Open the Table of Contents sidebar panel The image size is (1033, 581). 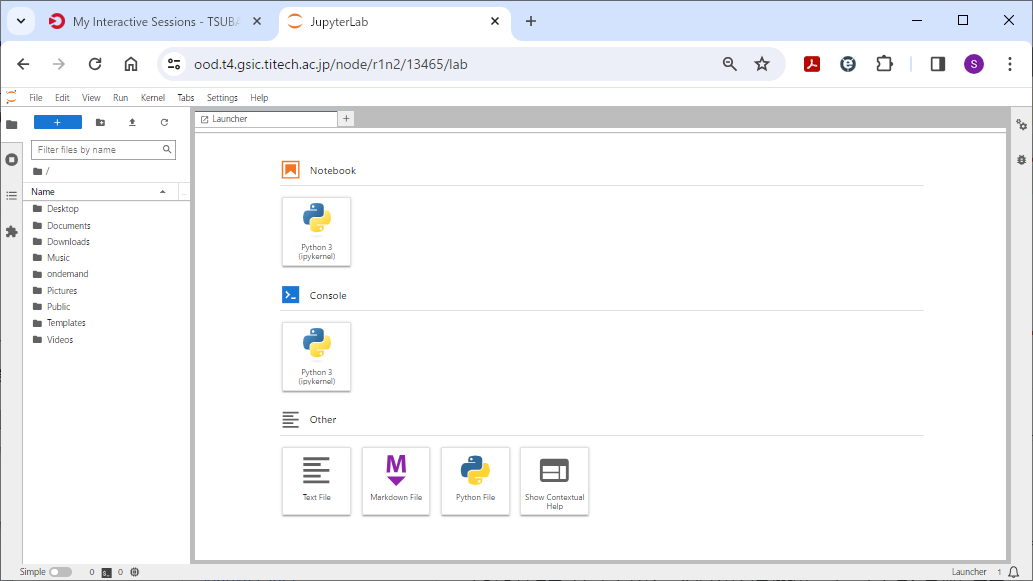12,195
